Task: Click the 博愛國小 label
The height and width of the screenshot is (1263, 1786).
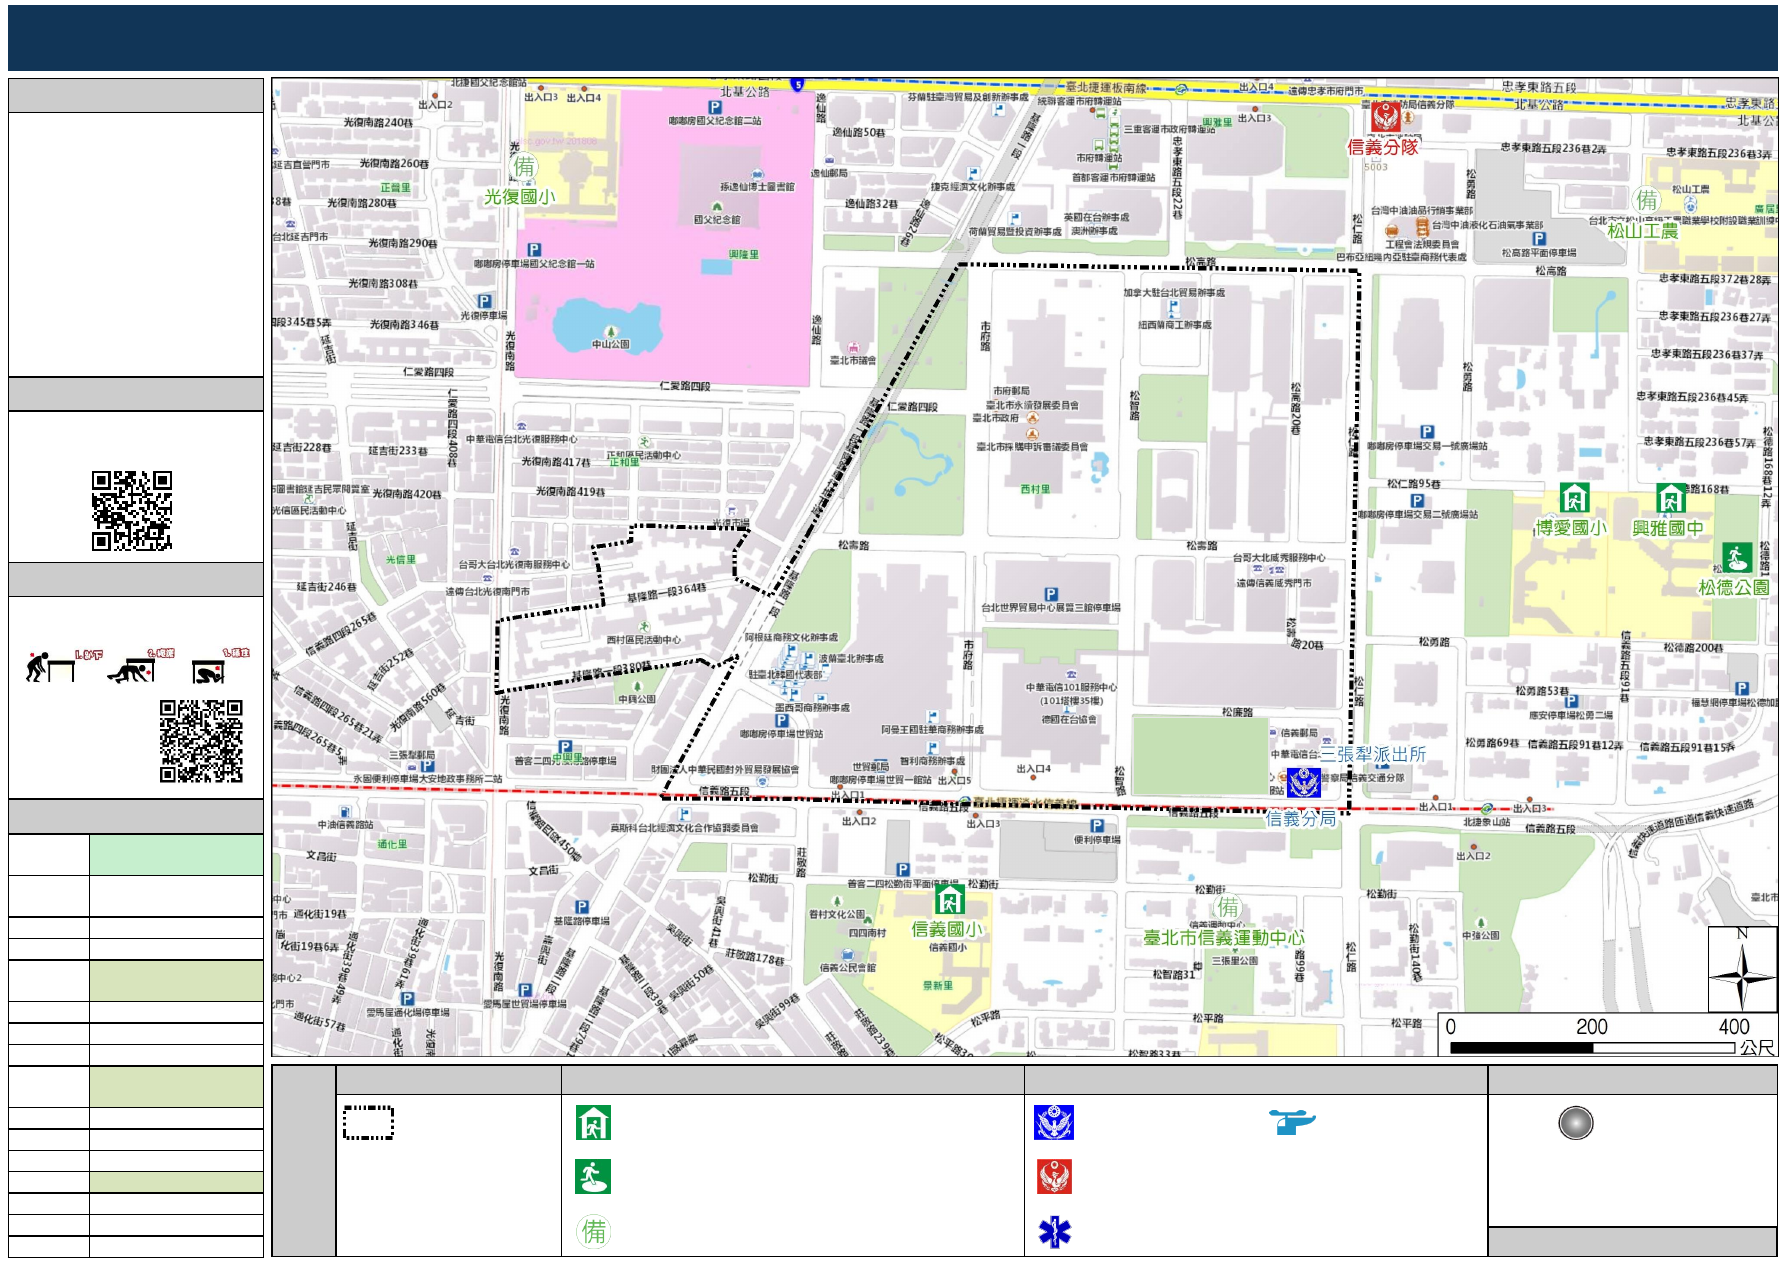Action: (x=1571, y=527)
